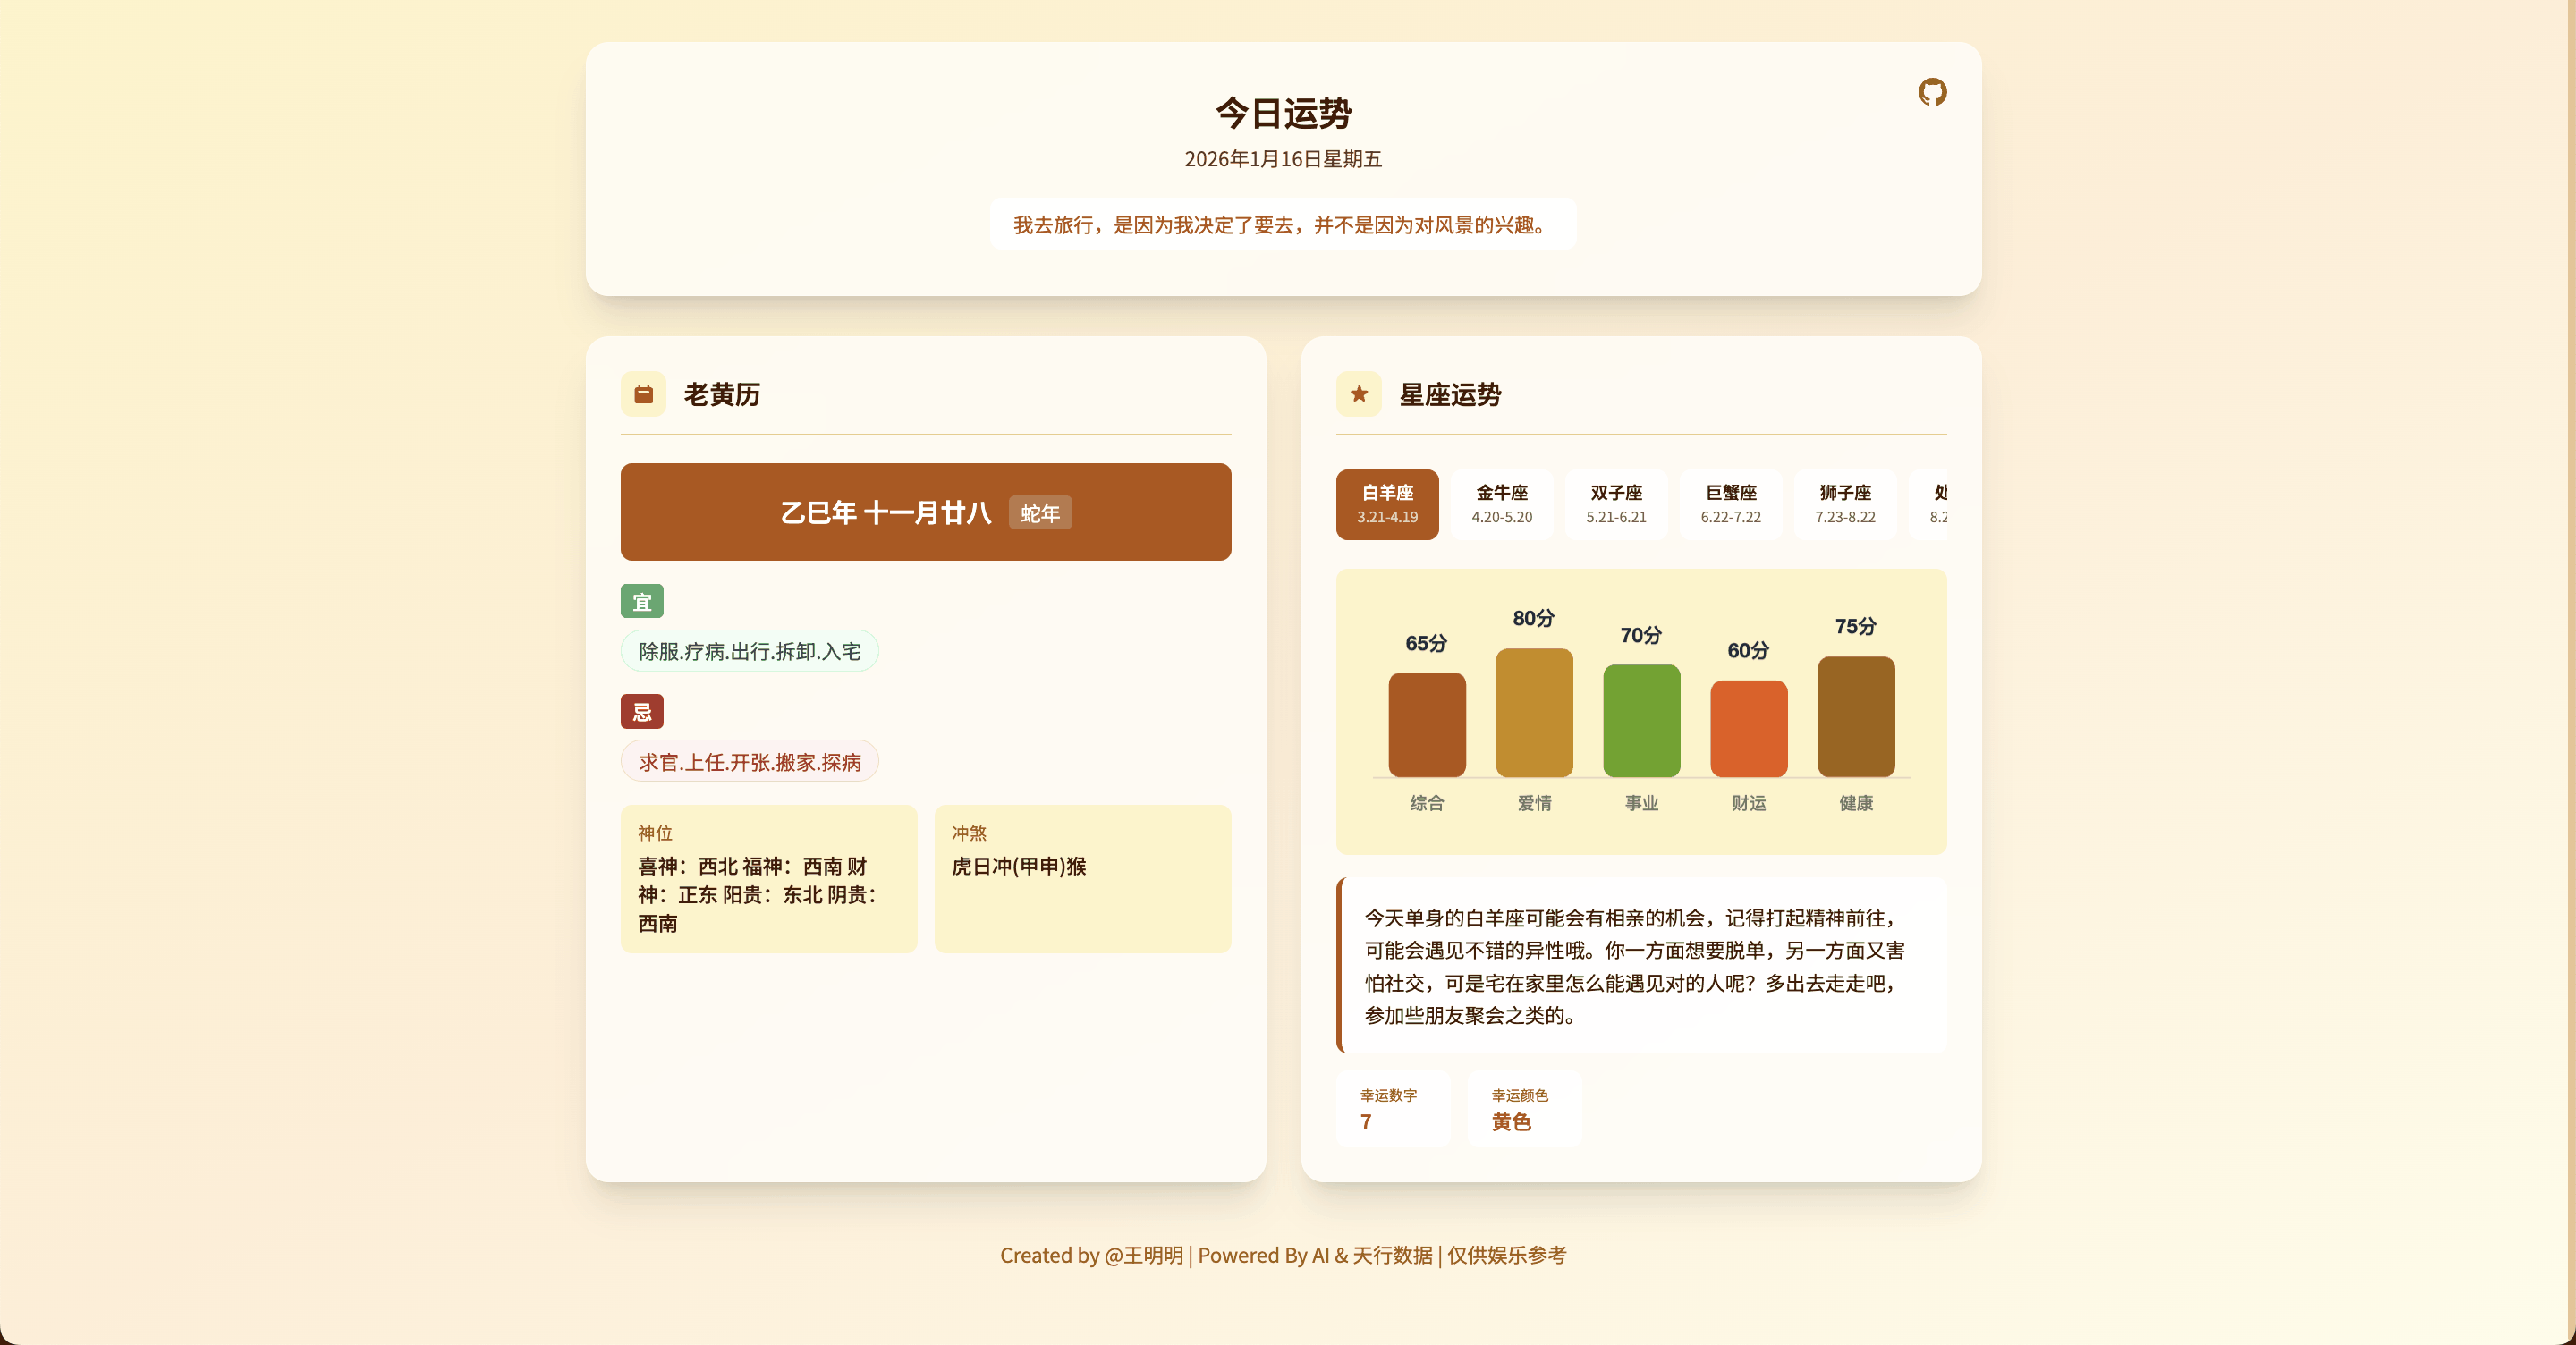Click the 蛇年 zodiac badge
This screenshot has height=1345, width=2576.
1040,513
